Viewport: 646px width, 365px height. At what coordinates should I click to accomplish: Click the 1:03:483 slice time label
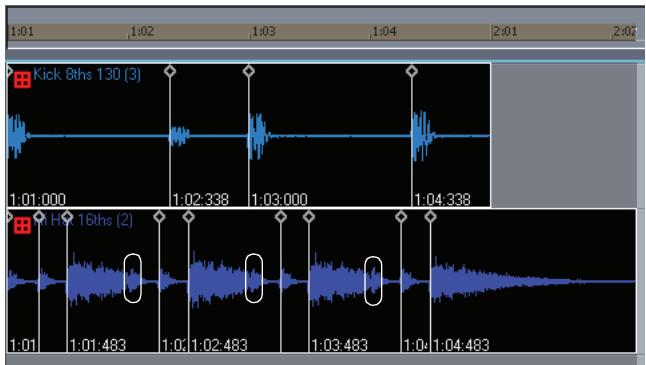(339, 345)
